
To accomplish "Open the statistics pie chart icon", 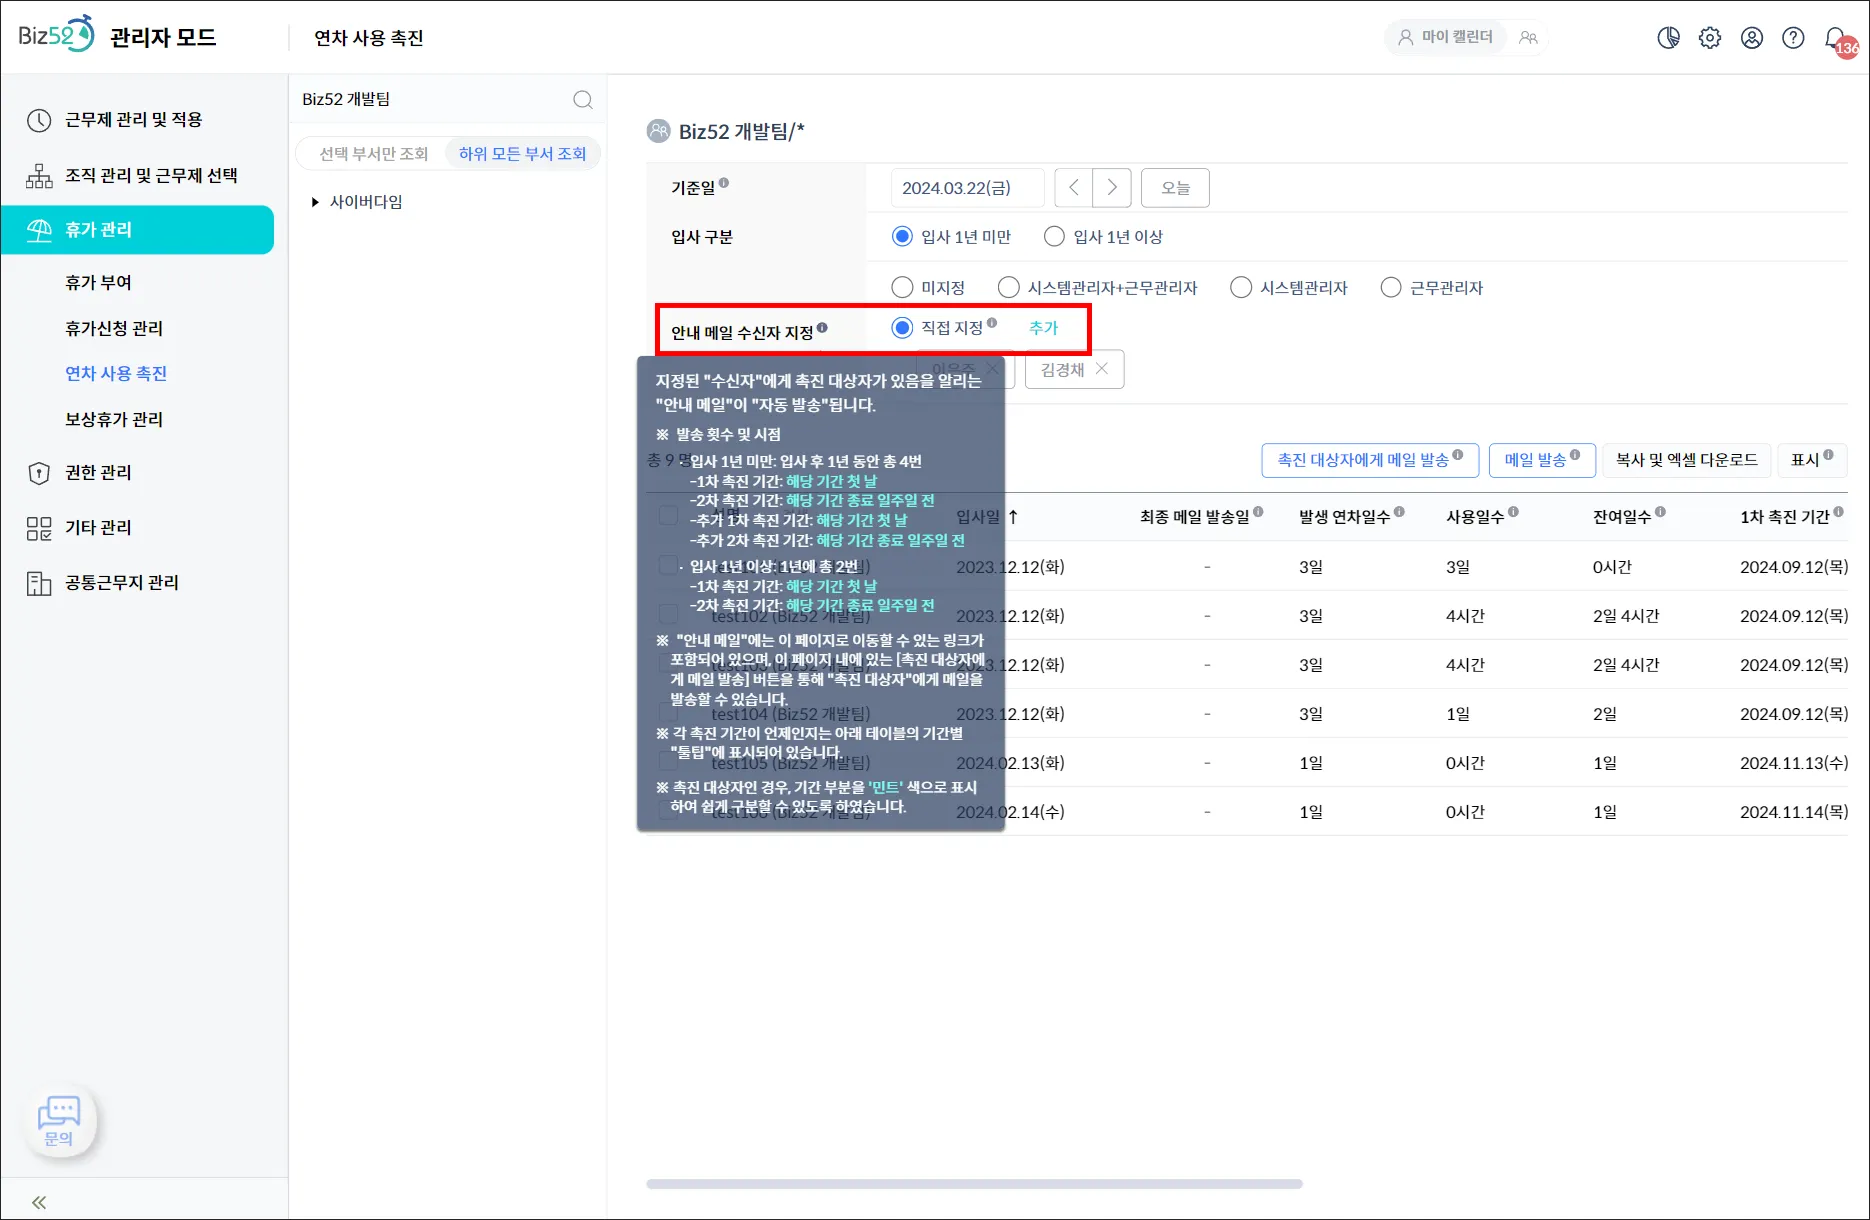I will (1668, 38).
